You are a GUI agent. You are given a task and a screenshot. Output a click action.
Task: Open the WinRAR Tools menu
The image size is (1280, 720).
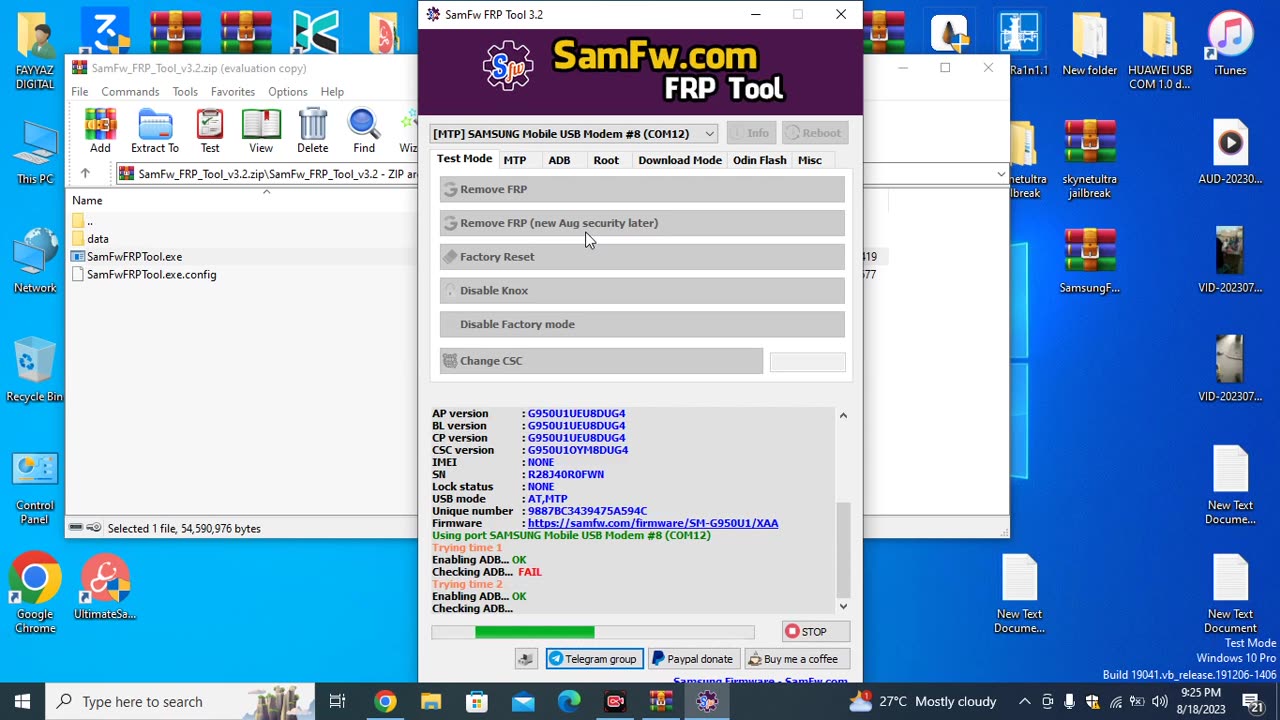click(185, 92)
